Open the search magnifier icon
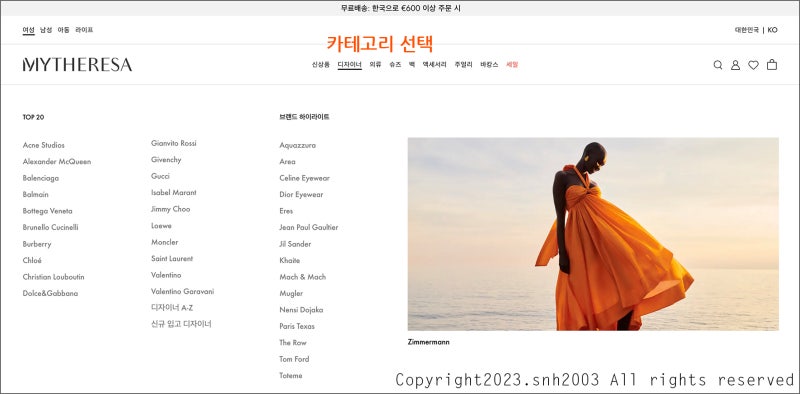Image resolution: width=800 pixels, height=394 pixels. 718,65
